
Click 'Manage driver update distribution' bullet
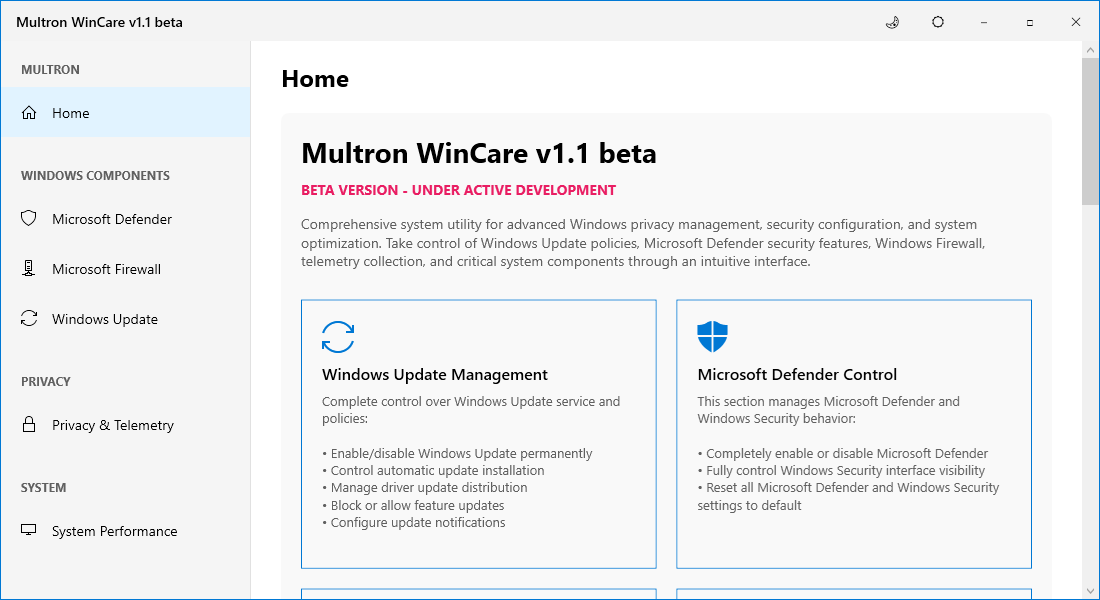[x=425, y=487]
